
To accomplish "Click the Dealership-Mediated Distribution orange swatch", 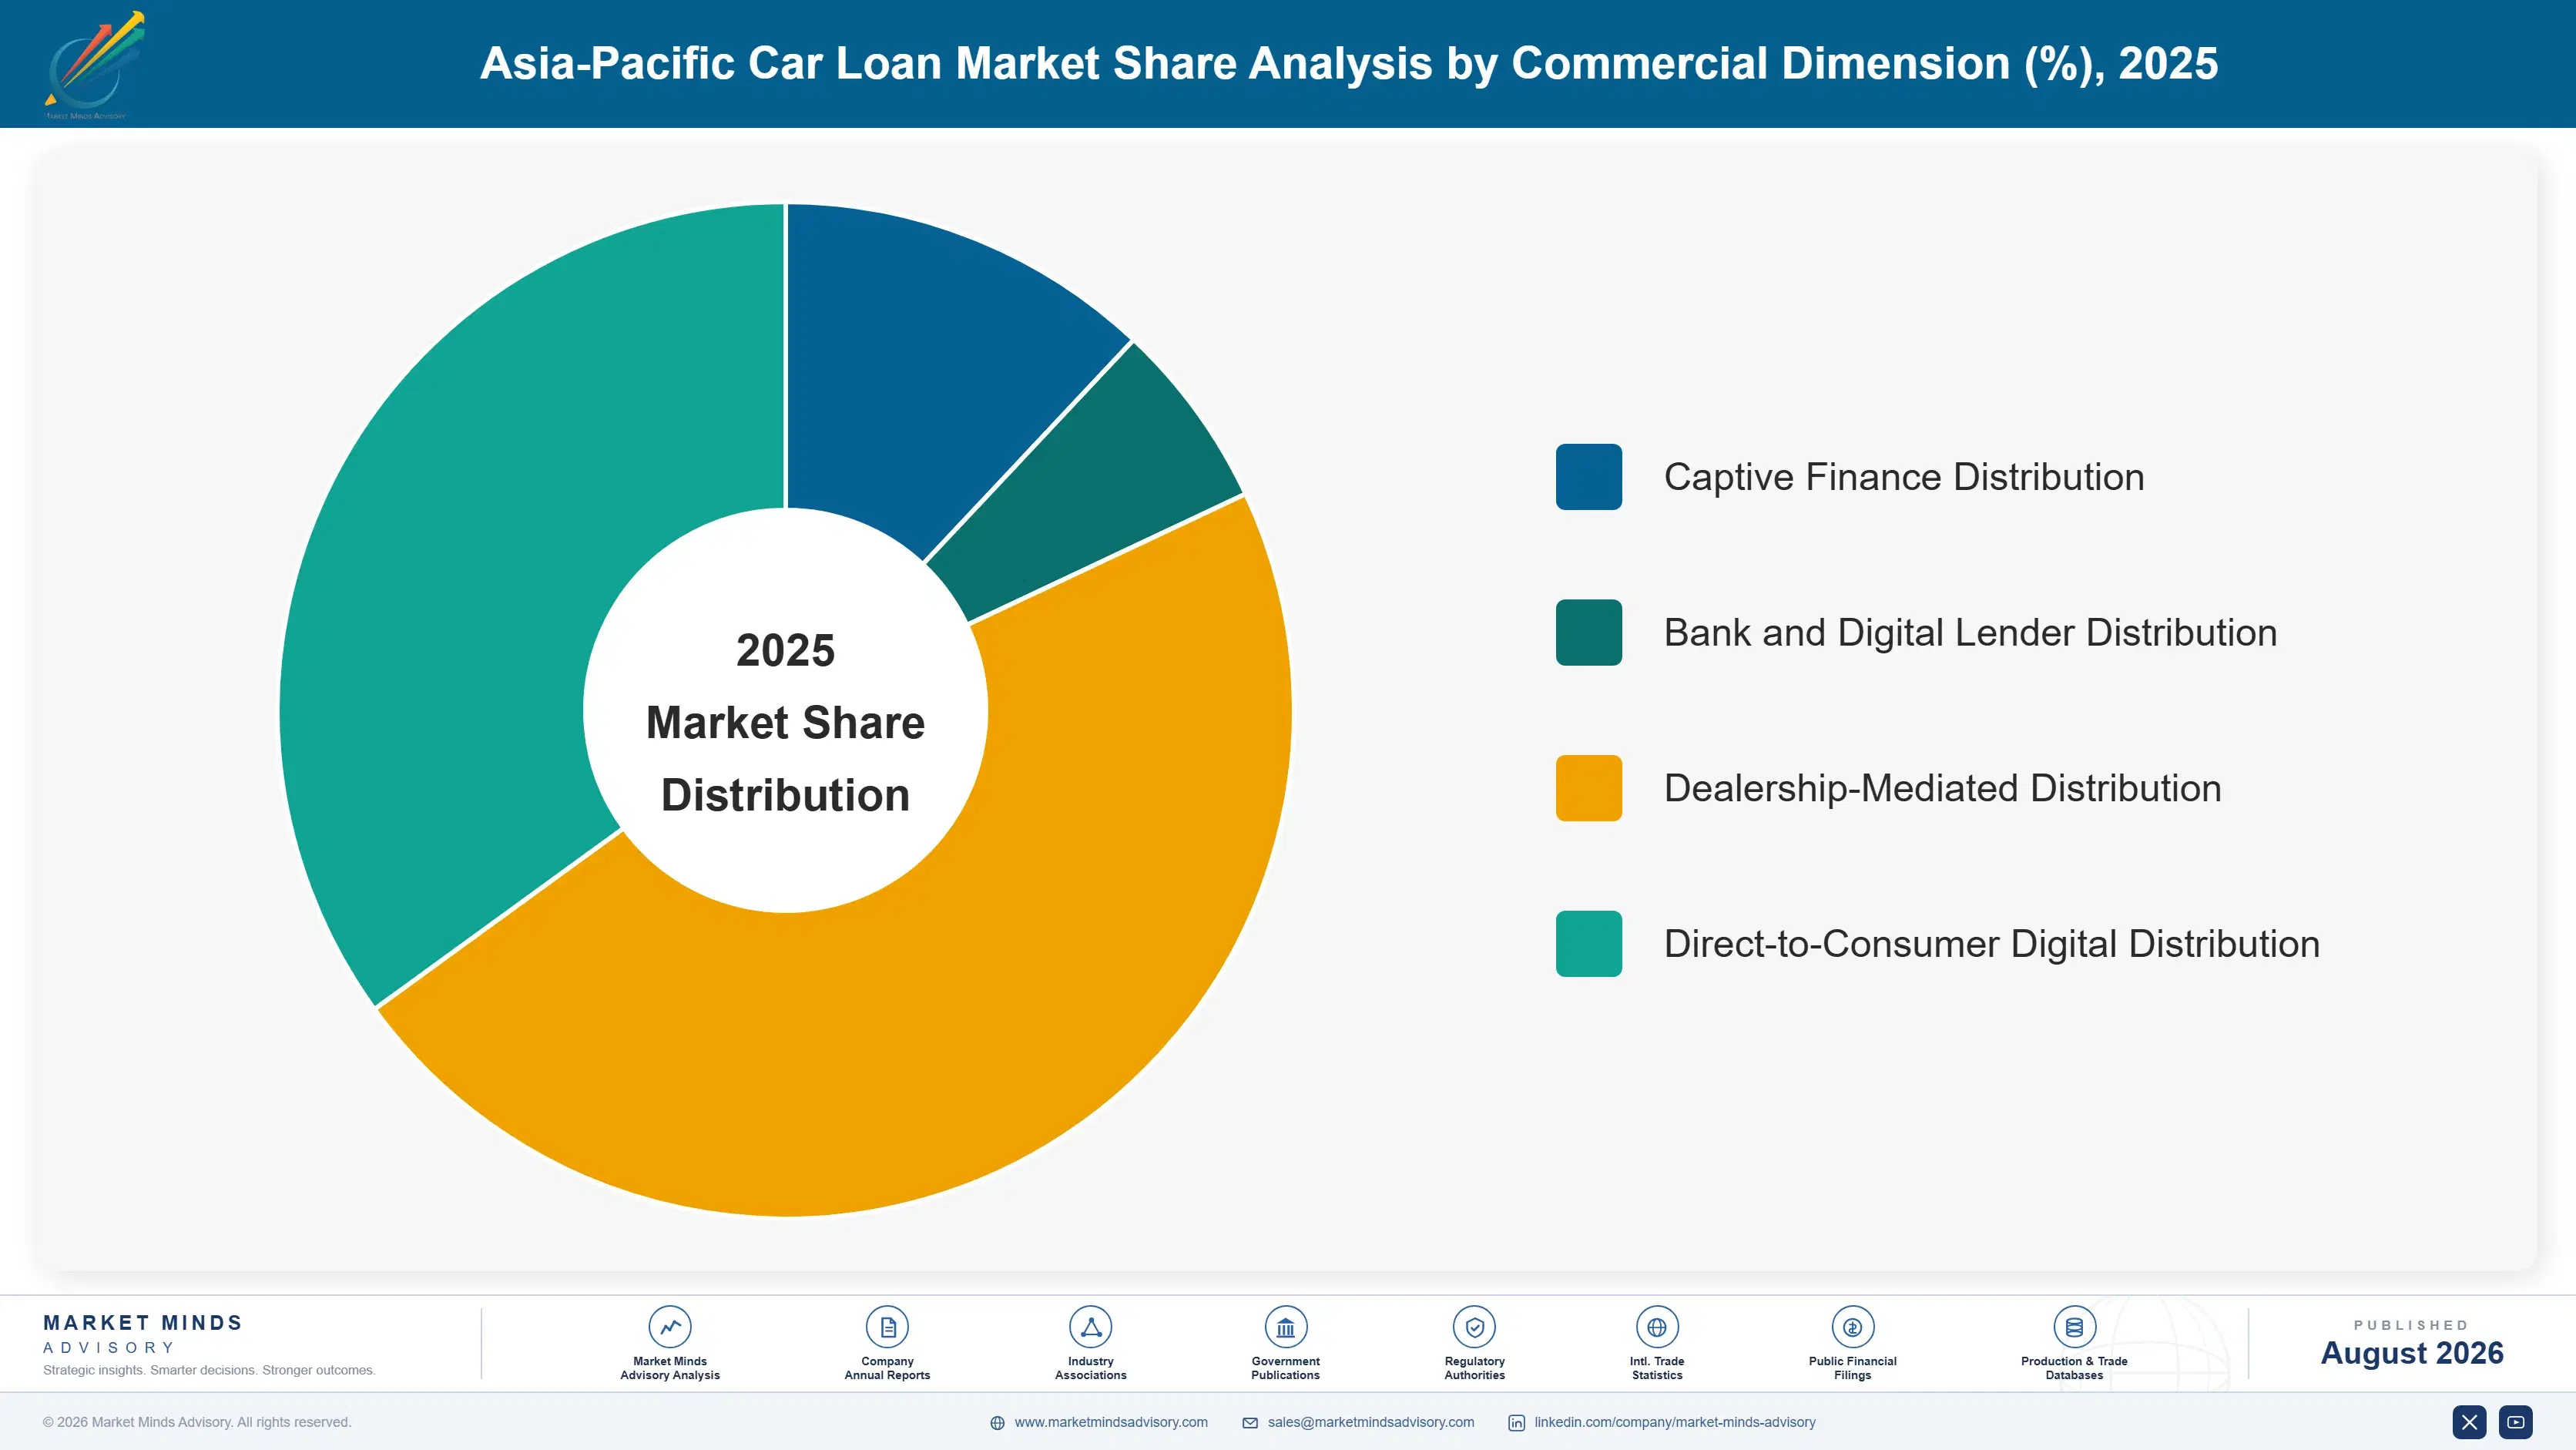I will click(x=1588, y=788).
